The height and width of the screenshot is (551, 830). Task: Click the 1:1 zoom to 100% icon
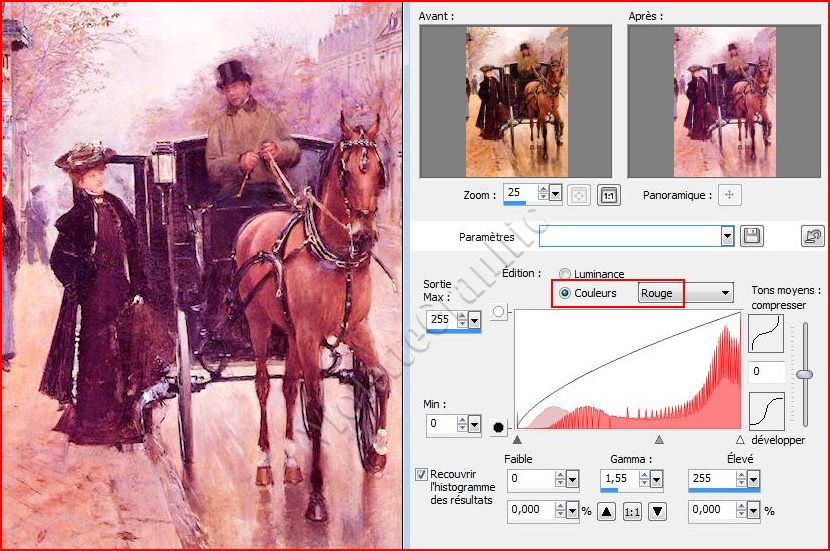point(607,195)
